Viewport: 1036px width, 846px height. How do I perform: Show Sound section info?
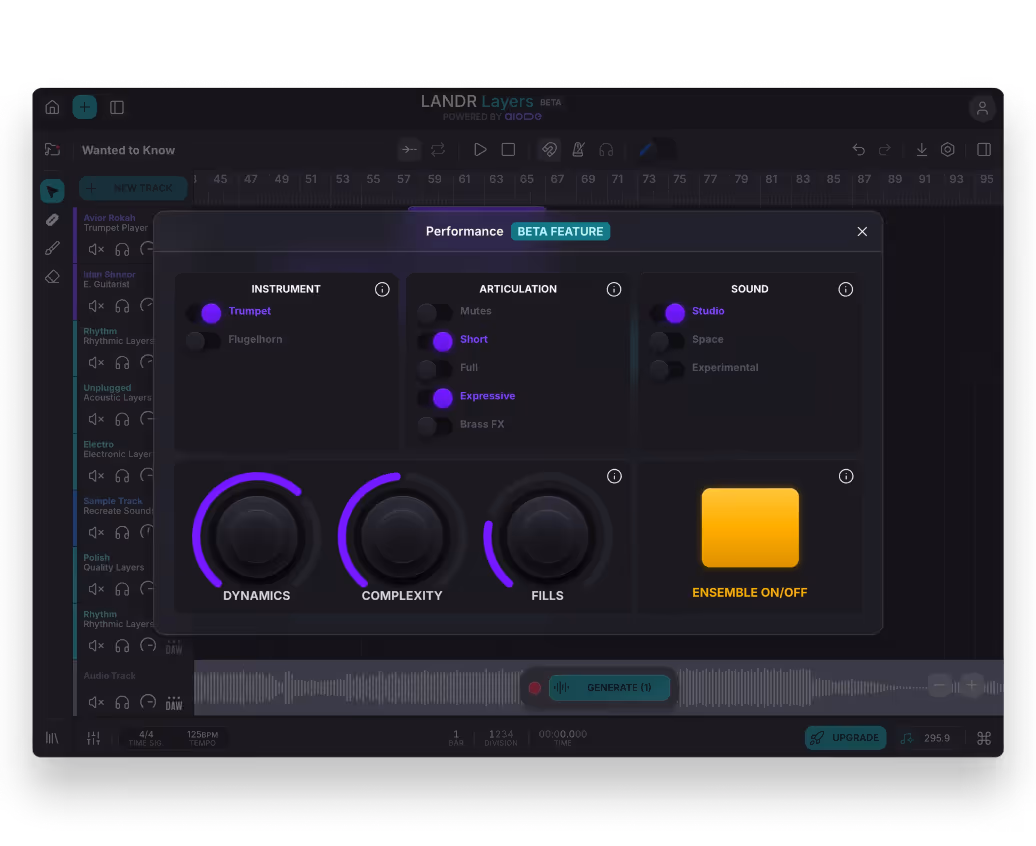click(x=846, y=289)
